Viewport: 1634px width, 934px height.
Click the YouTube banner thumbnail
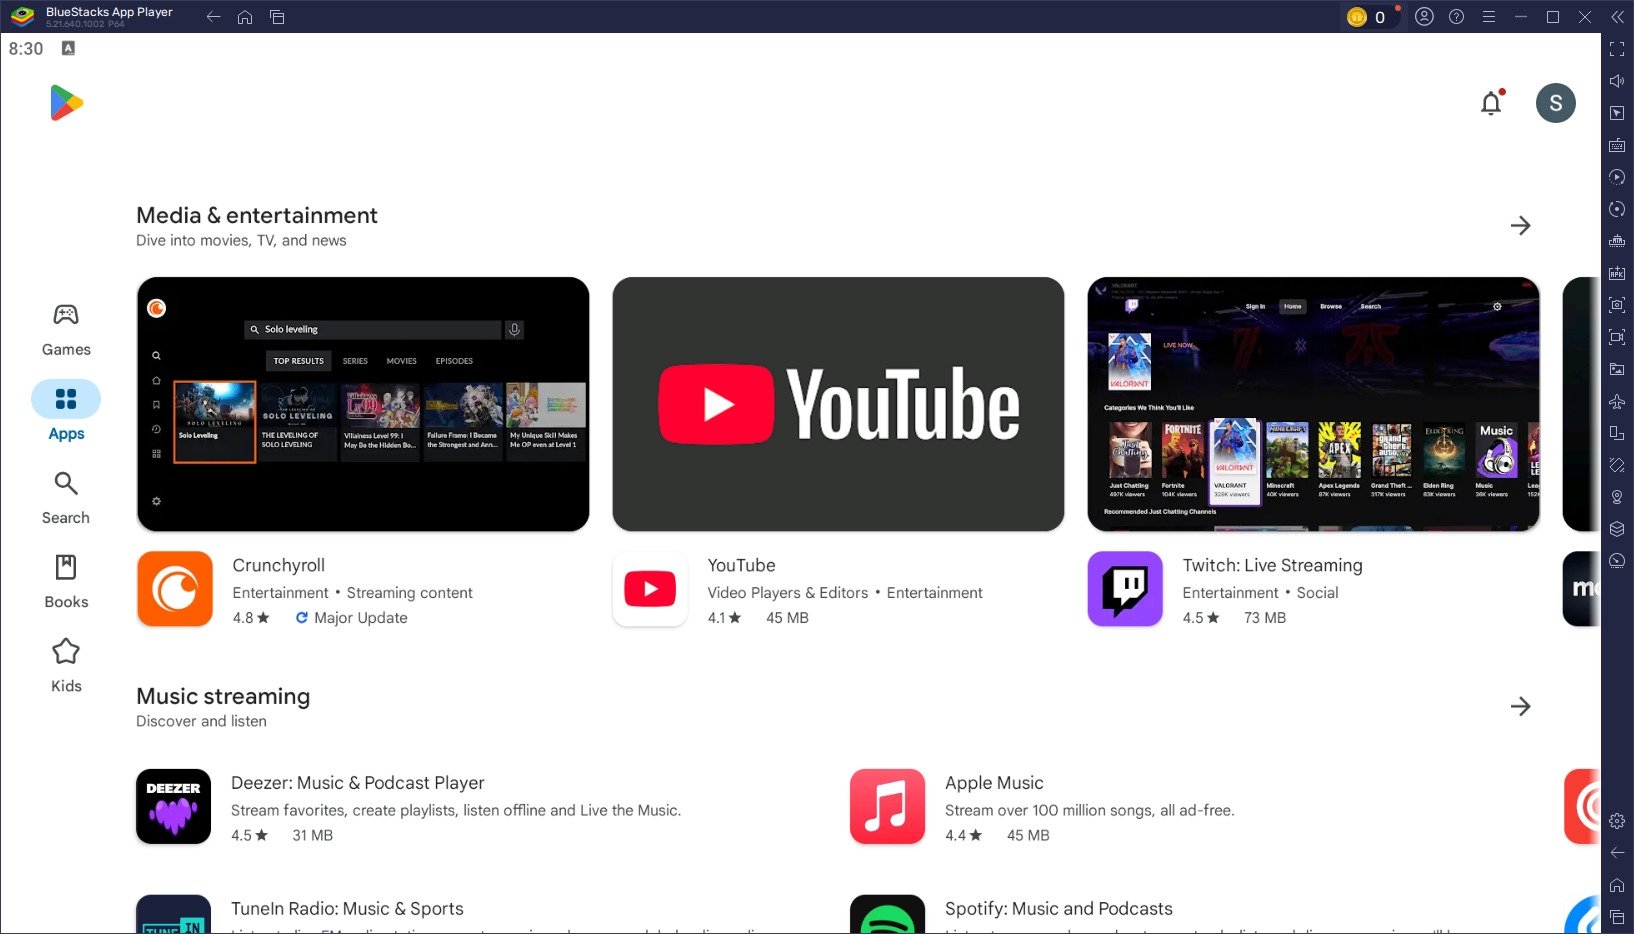click(x=838, y=404)
